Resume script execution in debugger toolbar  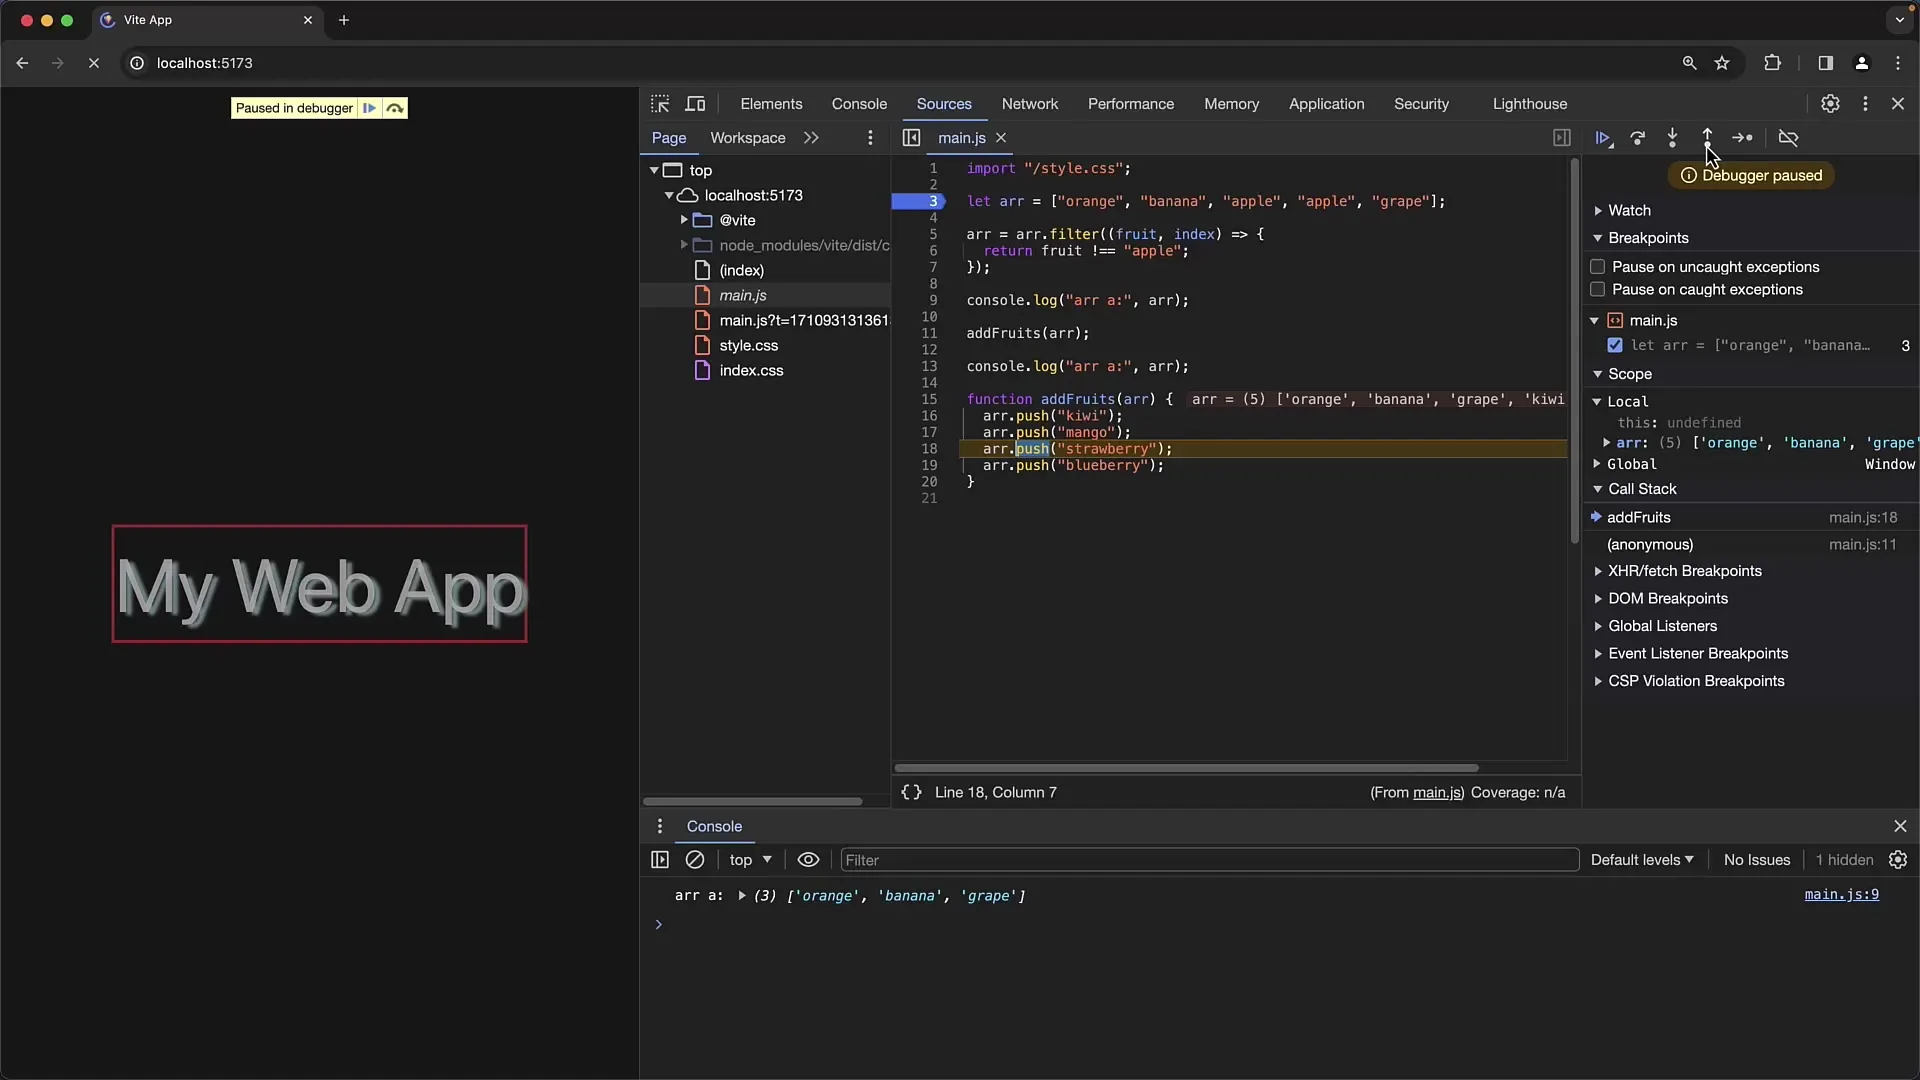(x=1603, y=138)
